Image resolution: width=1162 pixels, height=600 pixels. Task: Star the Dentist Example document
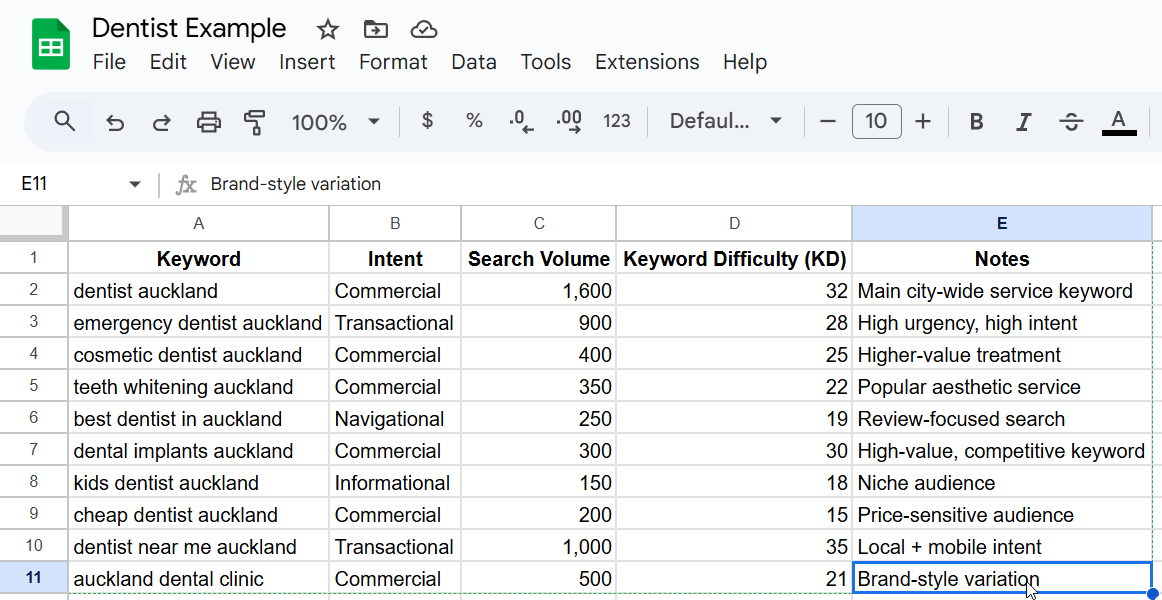coord(327,30)
